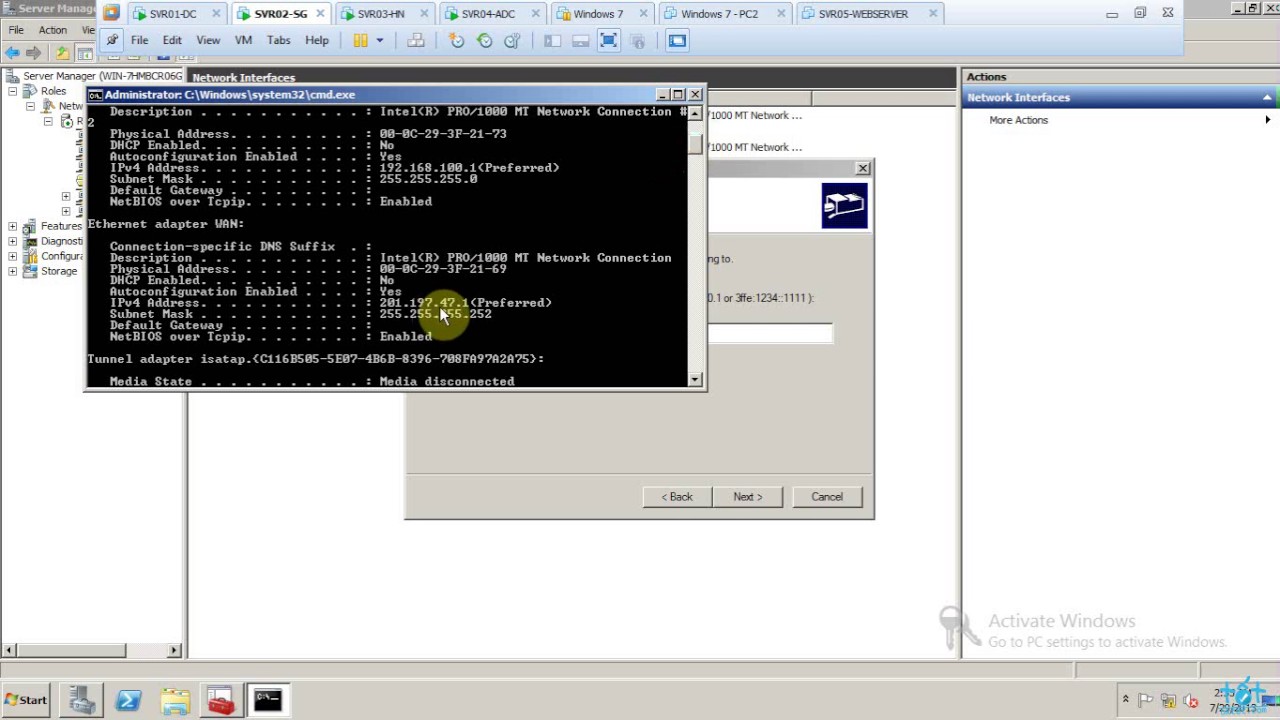Click the Server Manager back arrow
1280x720 pixels.
(x=12, y=53)
